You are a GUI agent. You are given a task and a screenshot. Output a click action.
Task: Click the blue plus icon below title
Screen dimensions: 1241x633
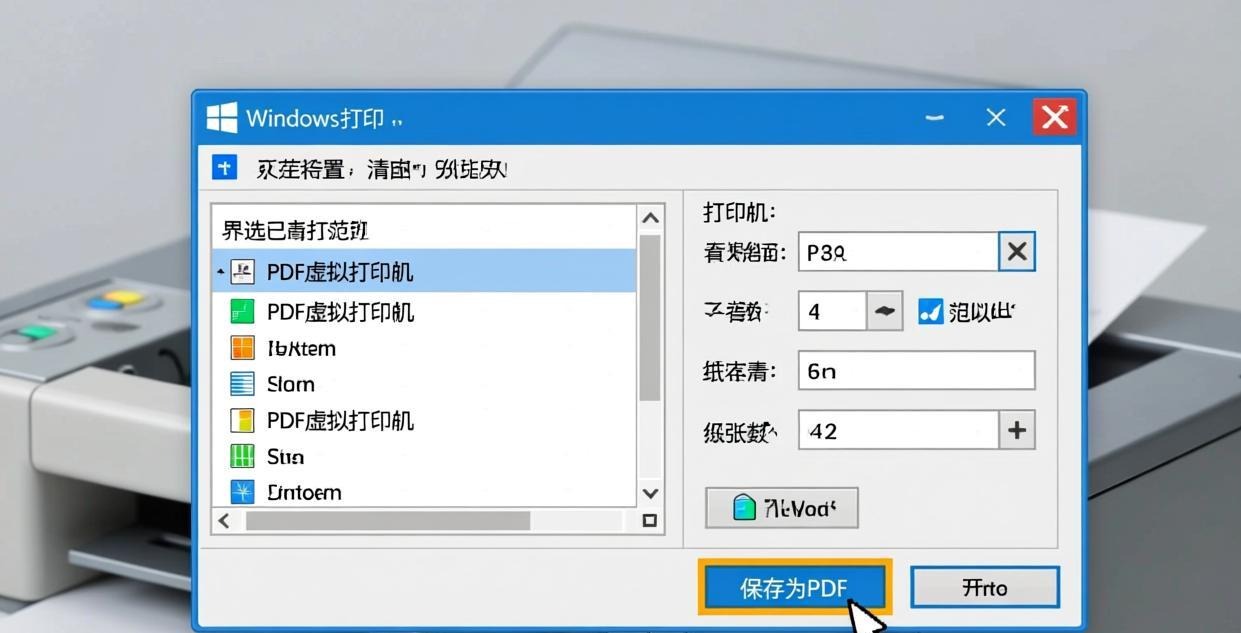click(x=225, y=168)
